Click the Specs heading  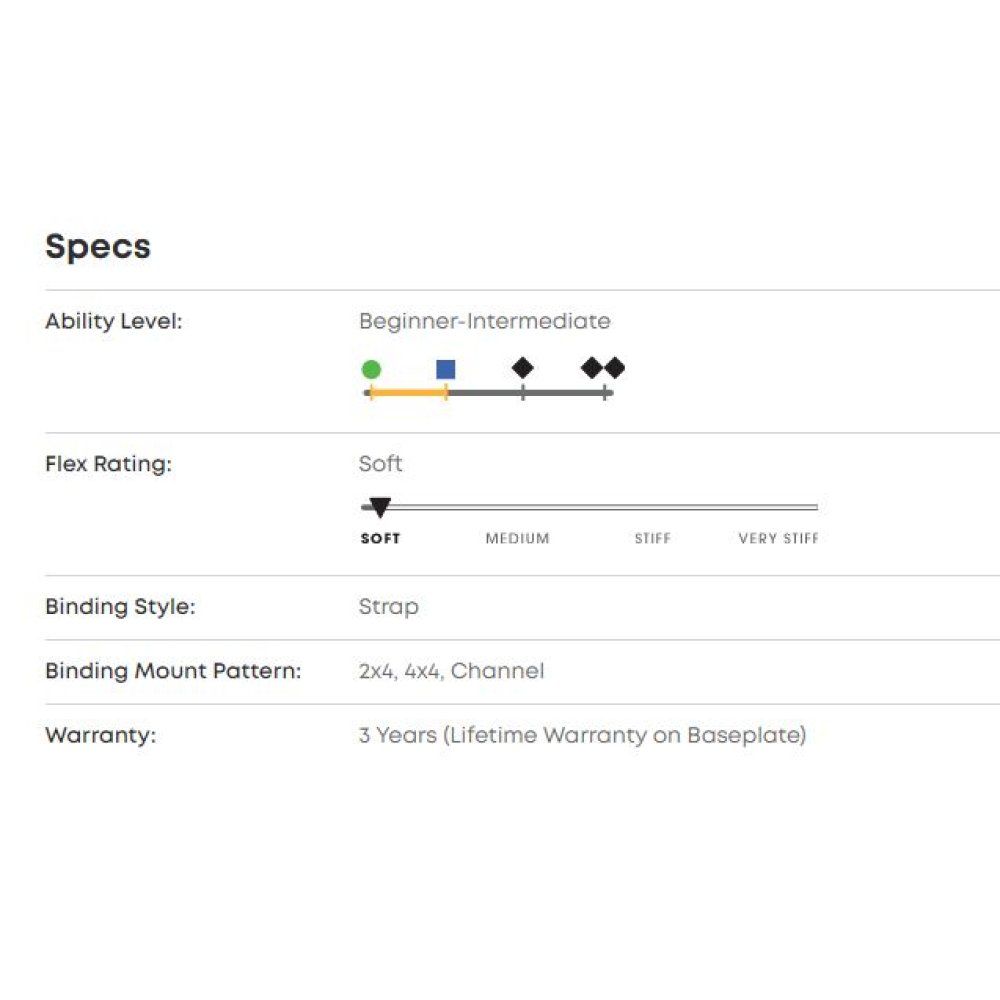[98, 246]
